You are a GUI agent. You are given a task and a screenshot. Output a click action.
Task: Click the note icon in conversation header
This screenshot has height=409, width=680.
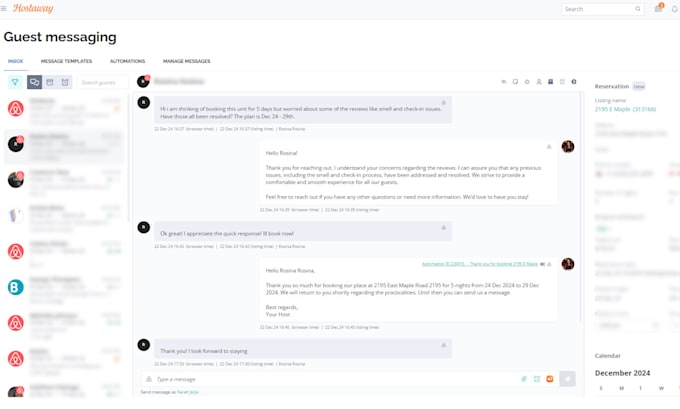515,82
